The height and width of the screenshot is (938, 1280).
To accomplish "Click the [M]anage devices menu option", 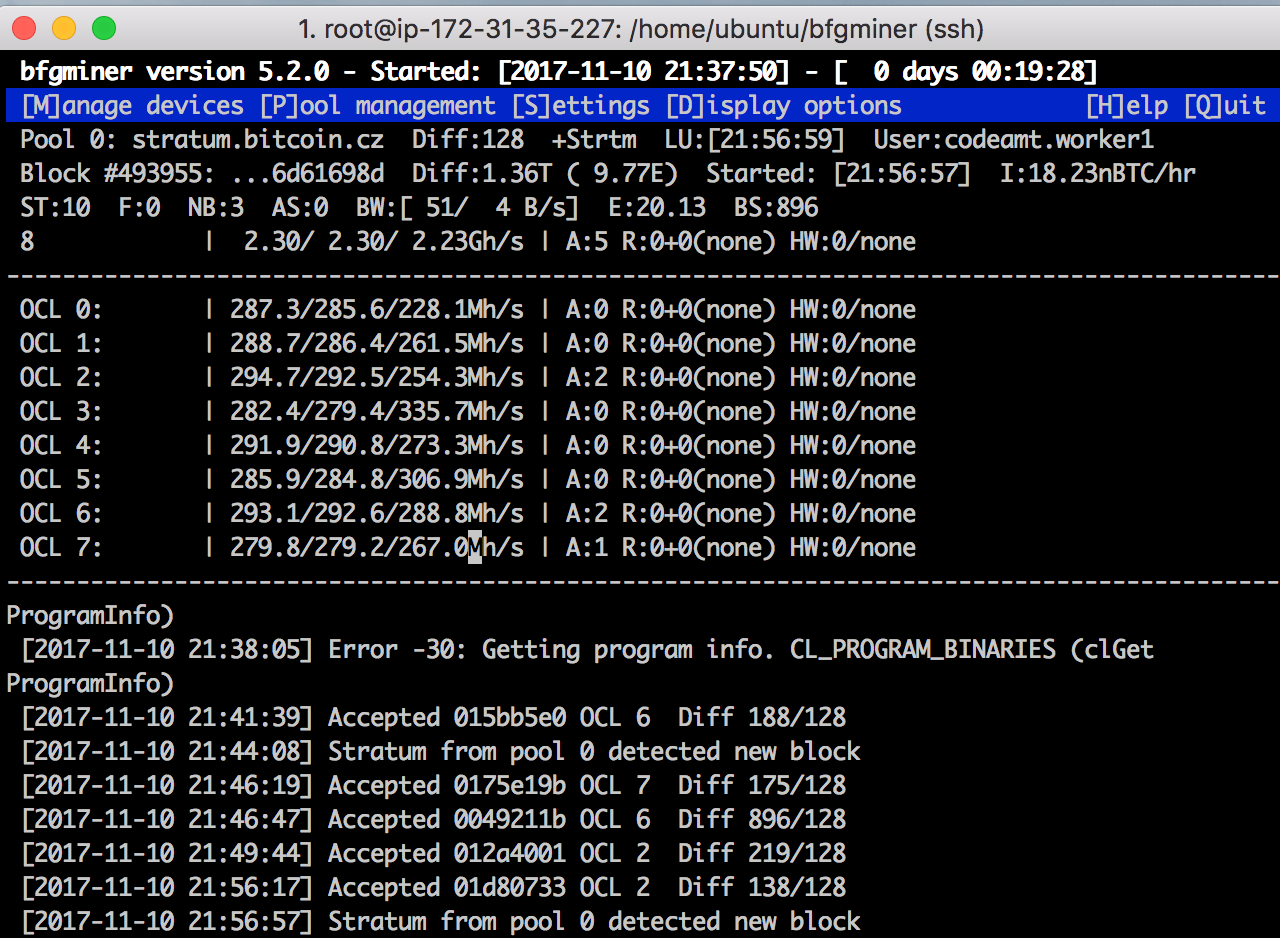I will tap(132, 106).
